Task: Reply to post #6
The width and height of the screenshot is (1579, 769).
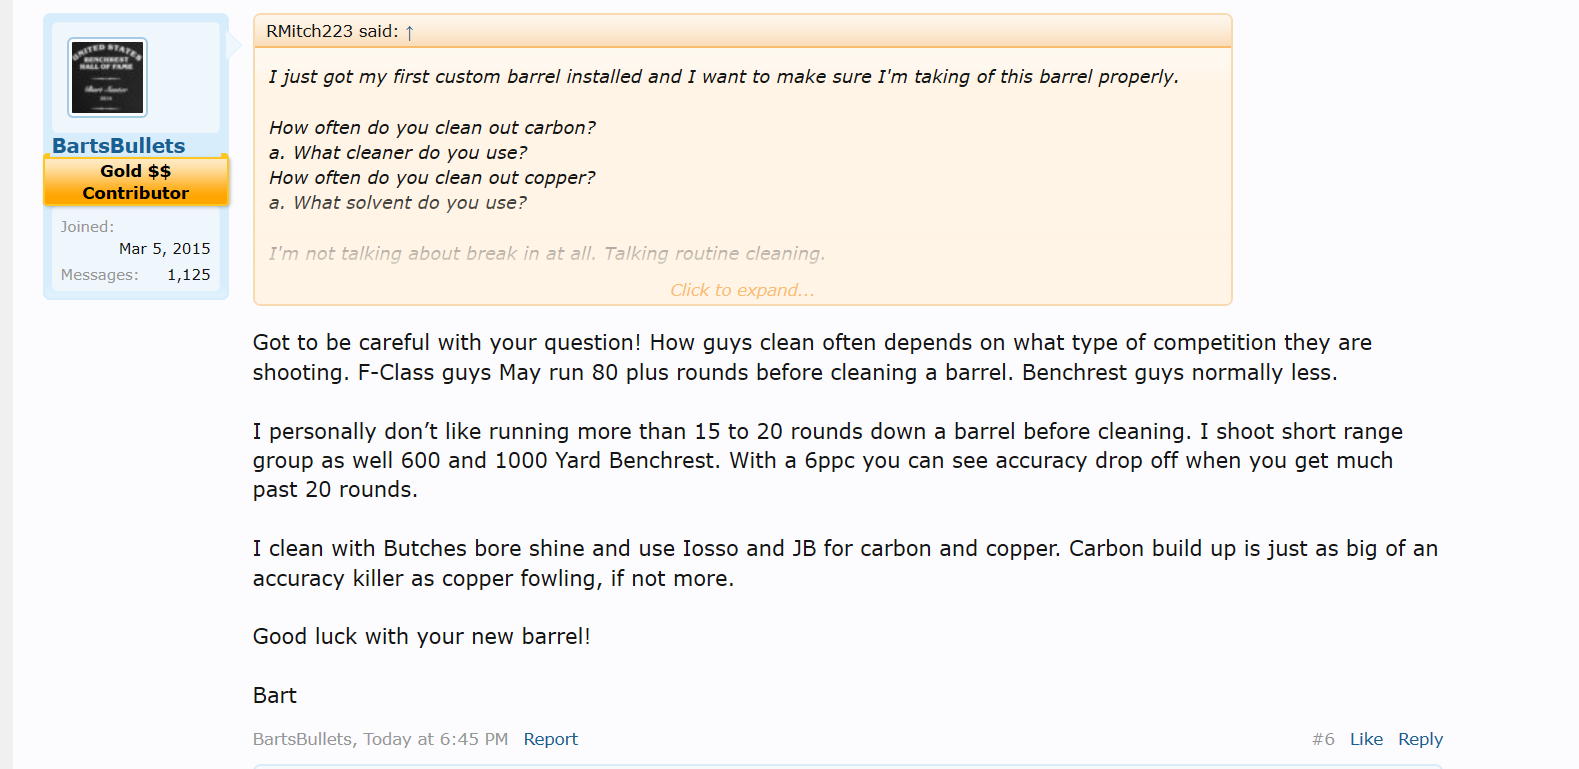Action: pos(1420,739)
